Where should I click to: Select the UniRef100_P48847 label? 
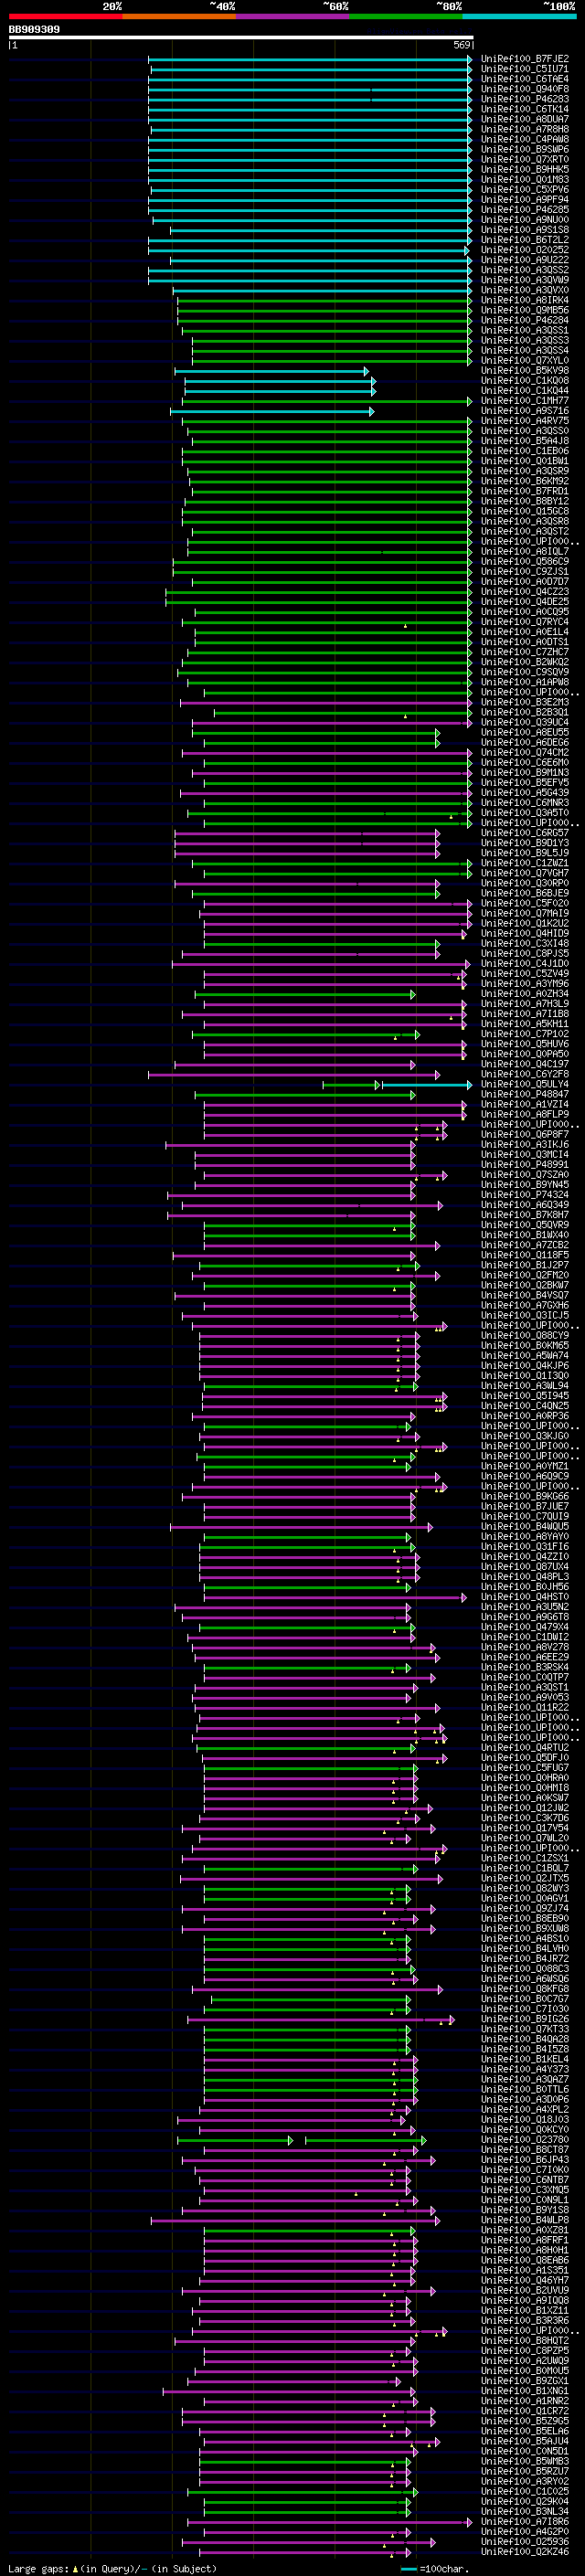(x=525, y=1095)
